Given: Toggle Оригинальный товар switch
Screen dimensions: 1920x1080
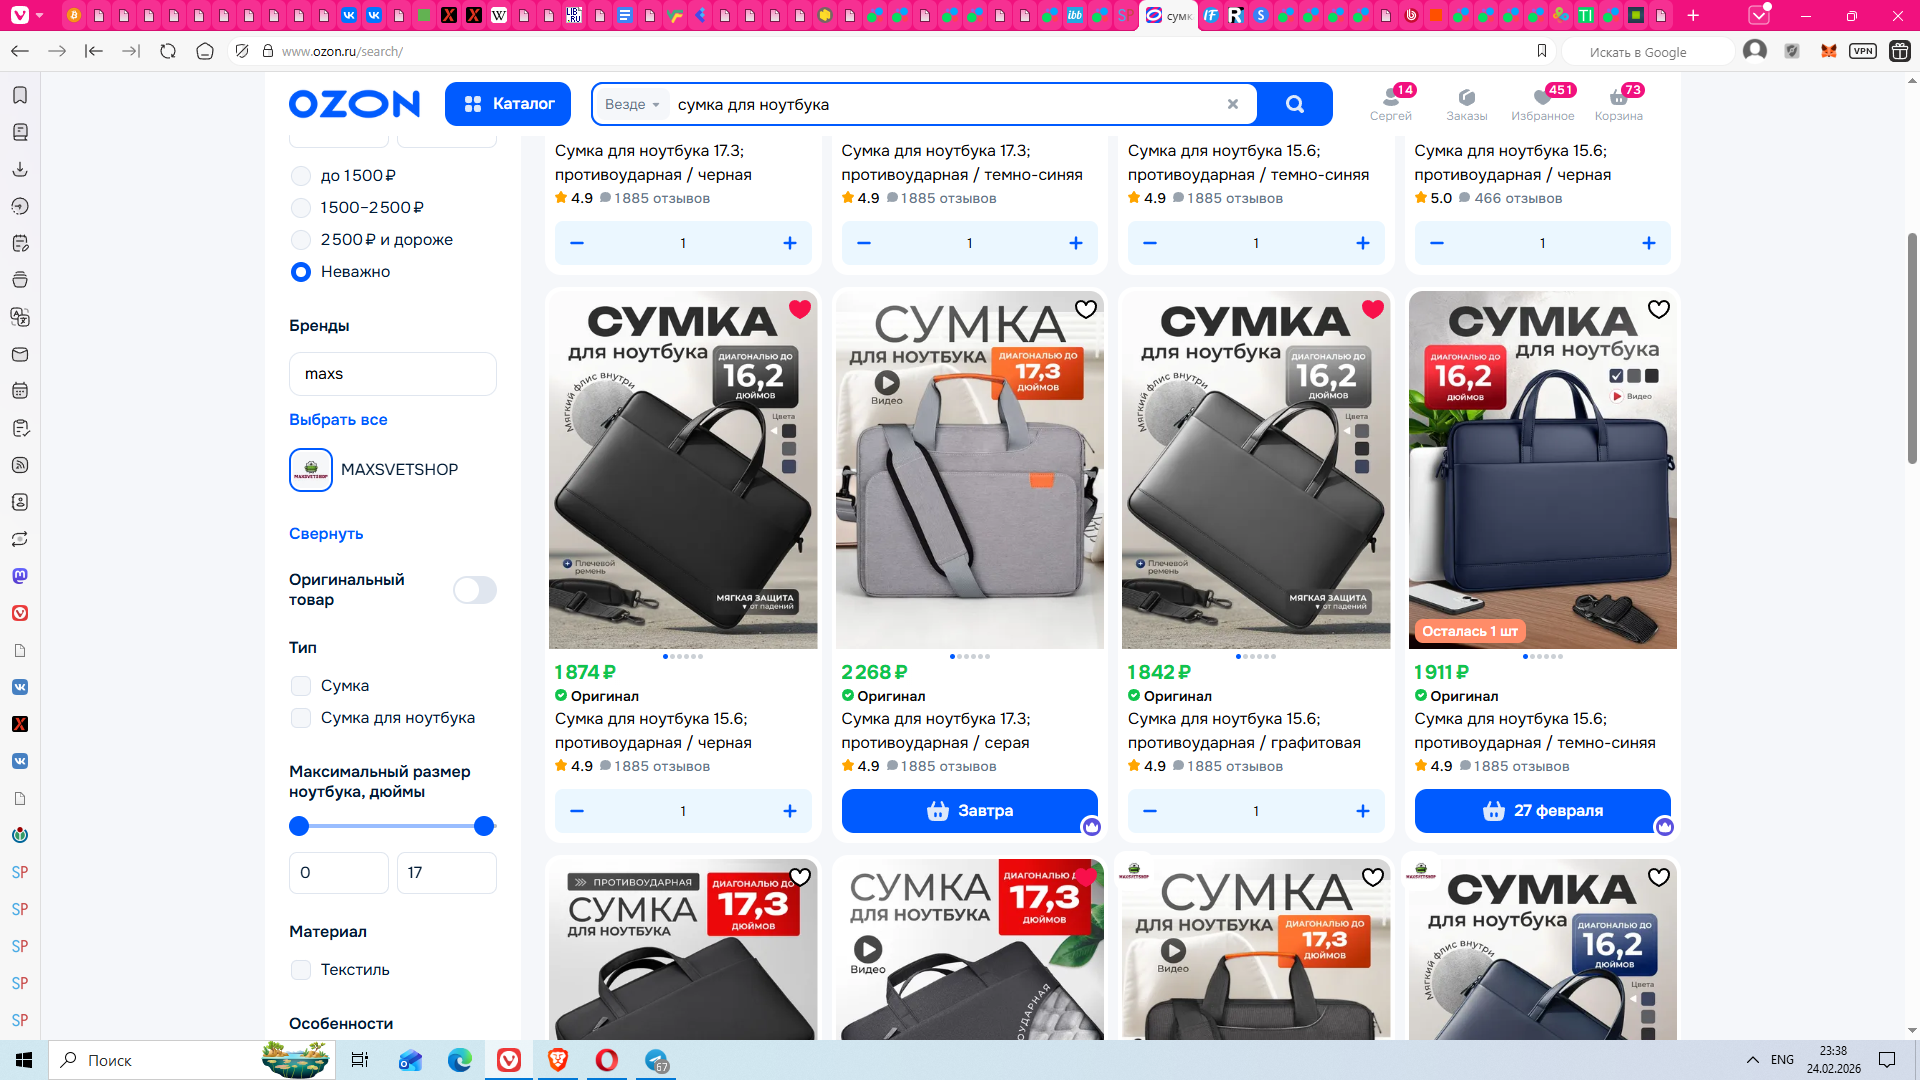Looking at the screenshot, I should [x=474, y=590].
